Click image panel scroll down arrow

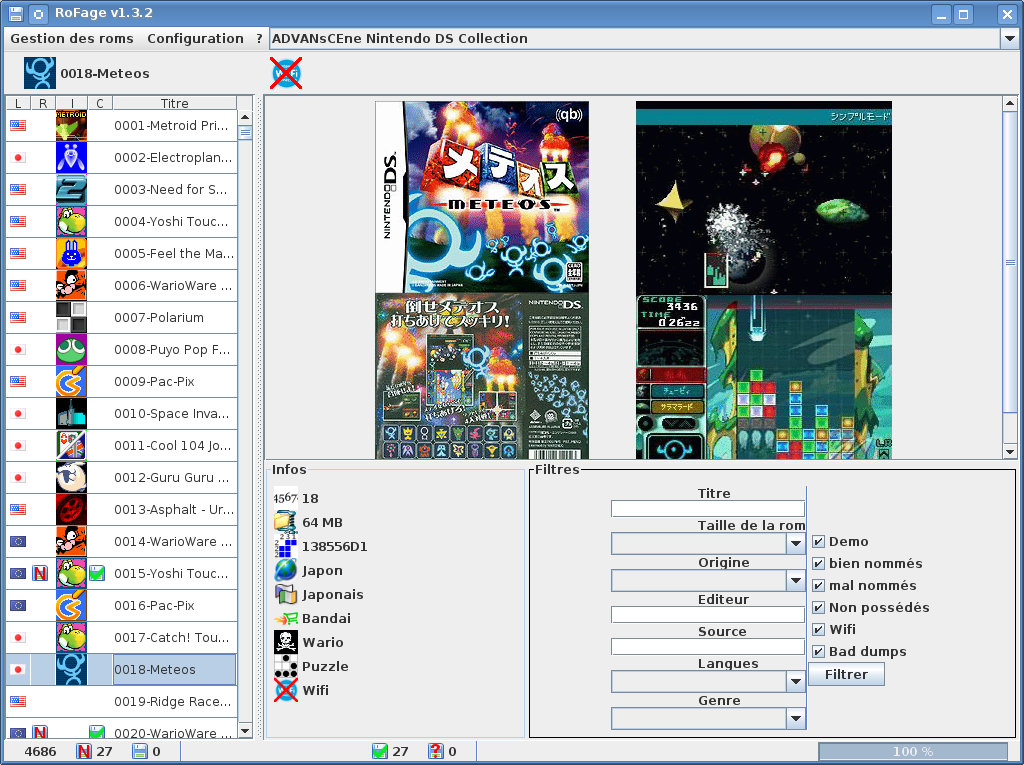1010,451
